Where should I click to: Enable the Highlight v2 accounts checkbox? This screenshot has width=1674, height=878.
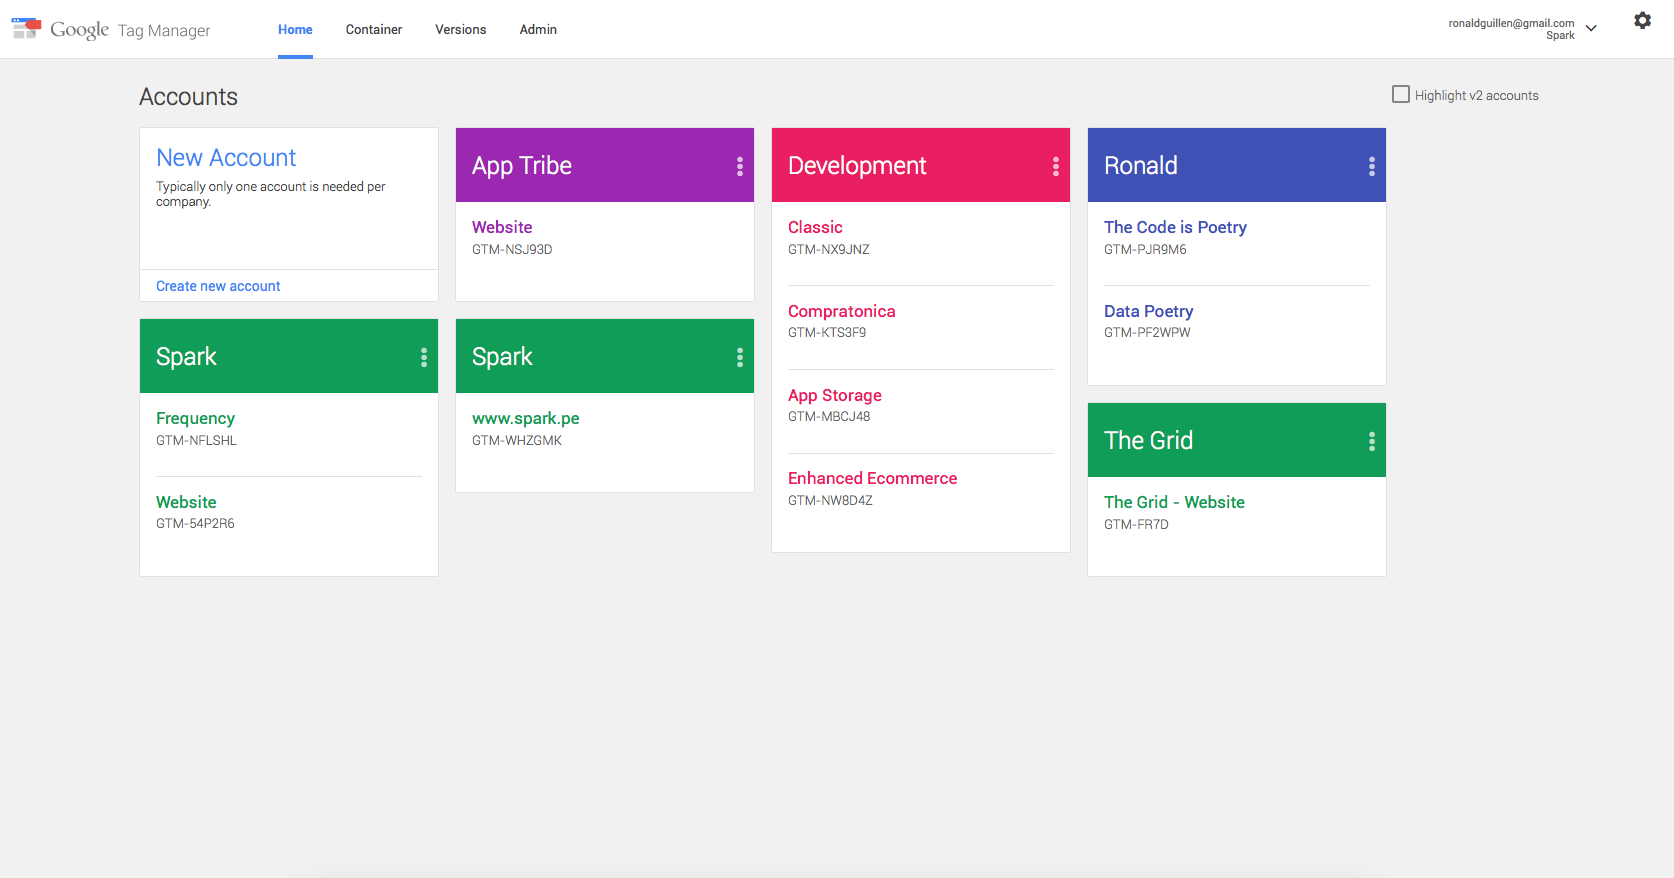coord(1401,94)
